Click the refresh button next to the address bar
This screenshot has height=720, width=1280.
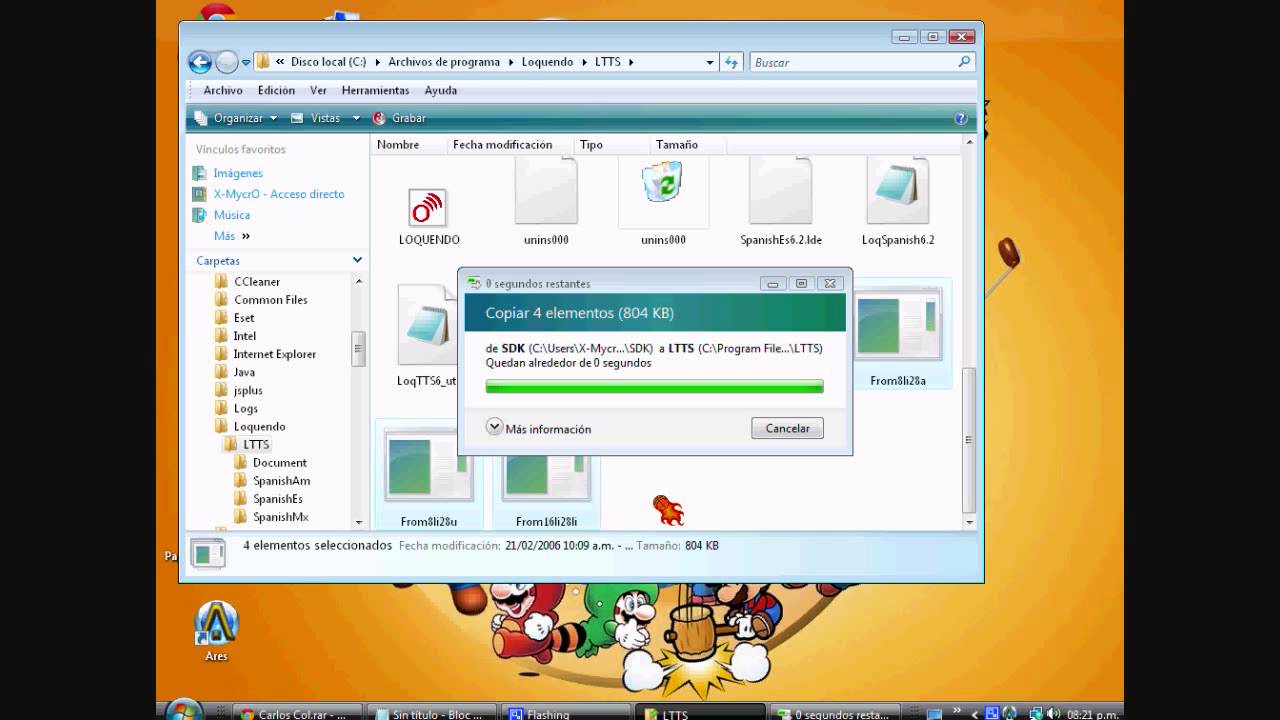731,62
